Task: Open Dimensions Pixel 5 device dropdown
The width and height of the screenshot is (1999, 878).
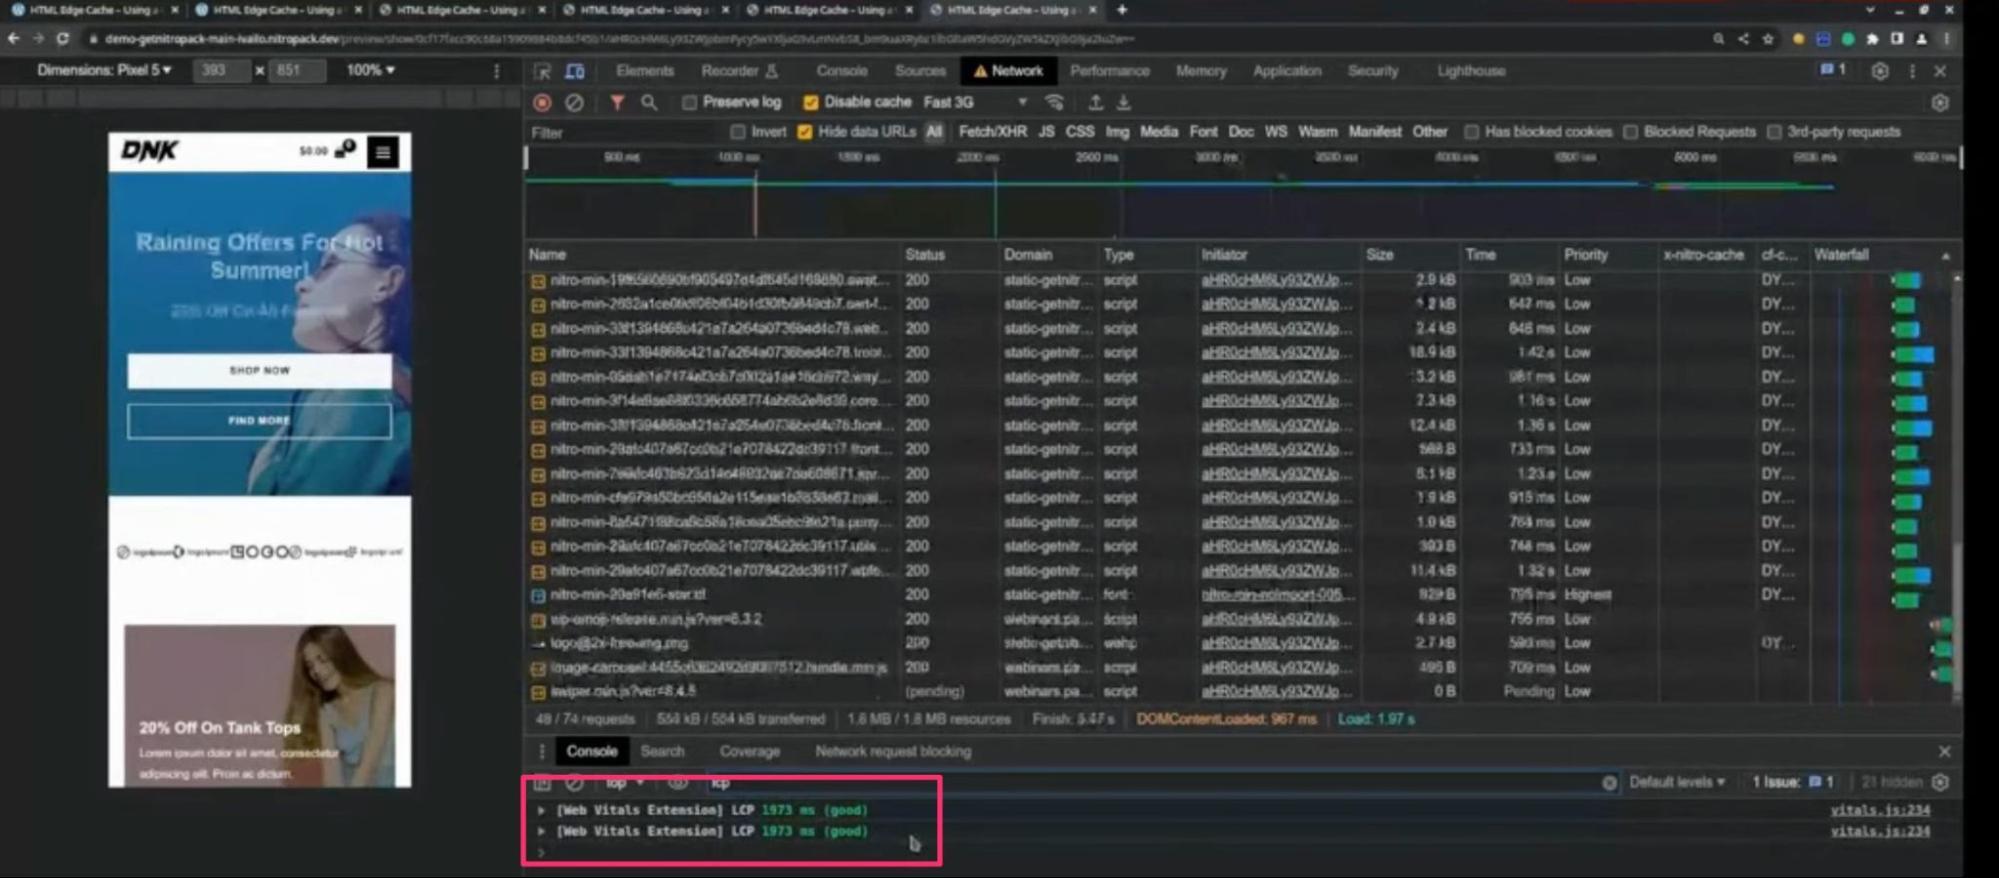Action: coord(104,71)
